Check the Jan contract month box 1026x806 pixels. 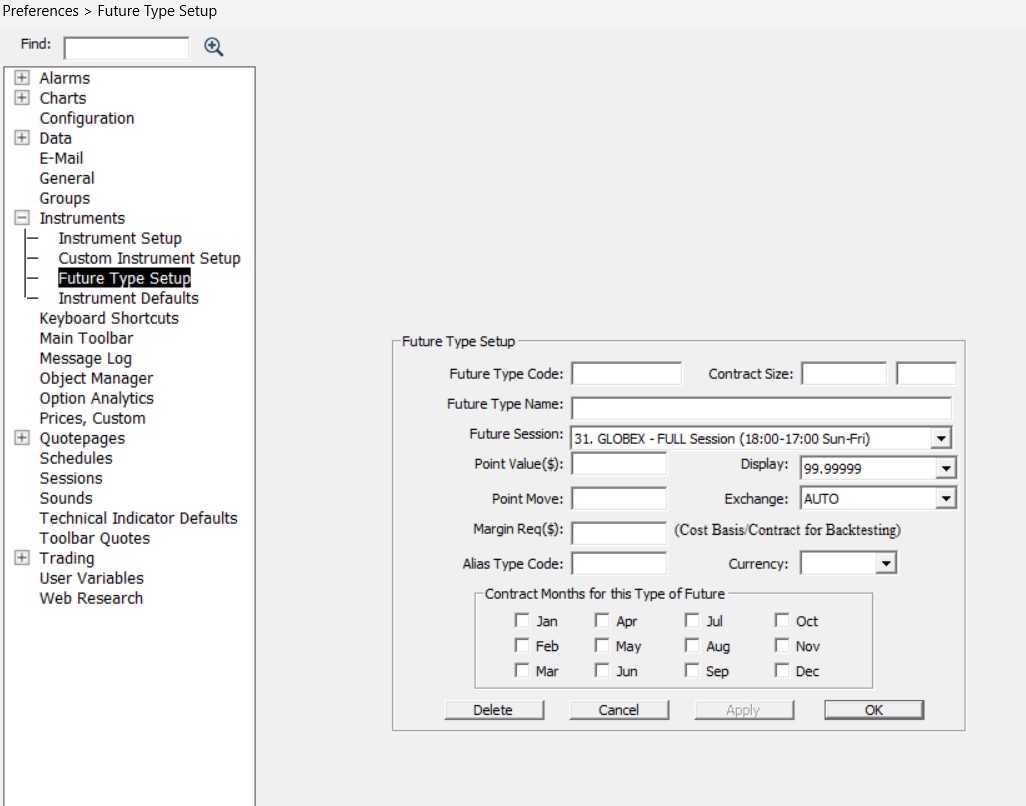click(522, 621)
